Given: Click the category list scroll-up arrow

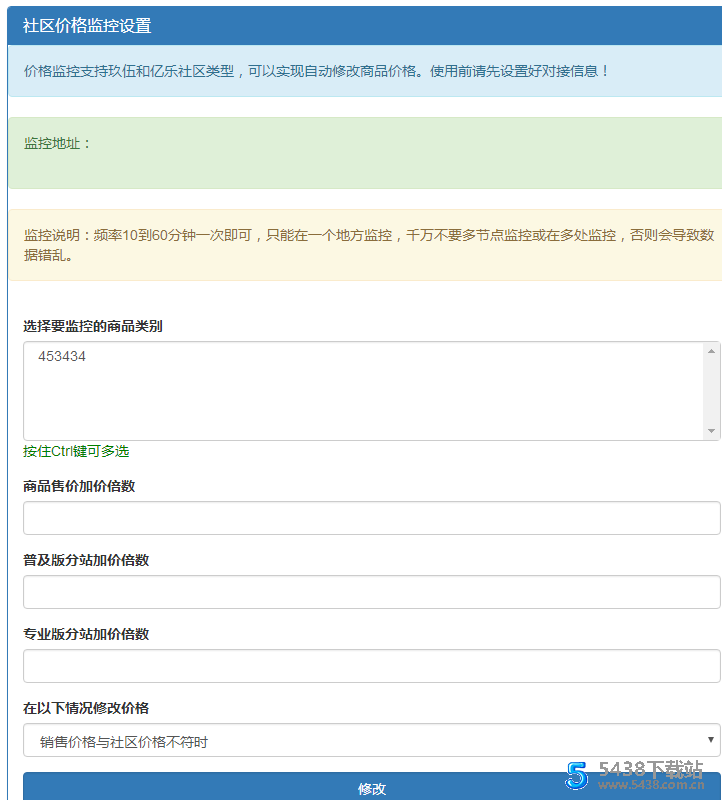Looking at the screenshot, I should [x=711, y=351].
